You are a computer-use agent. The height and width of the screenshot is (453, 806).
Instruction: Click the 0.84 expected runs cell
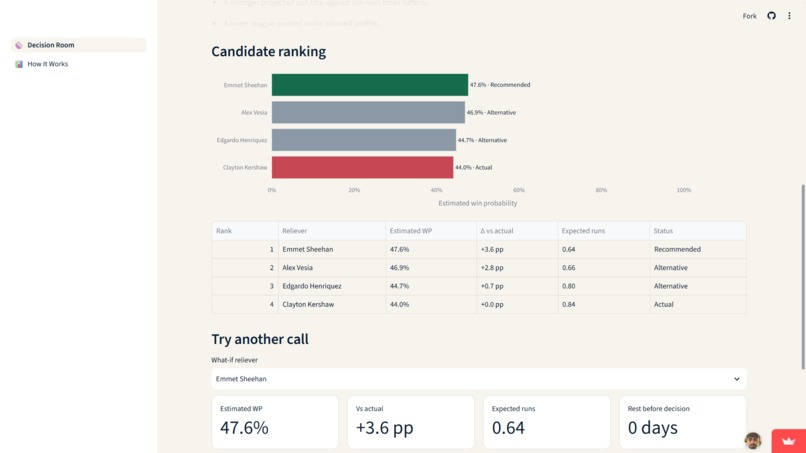[603, 304]
